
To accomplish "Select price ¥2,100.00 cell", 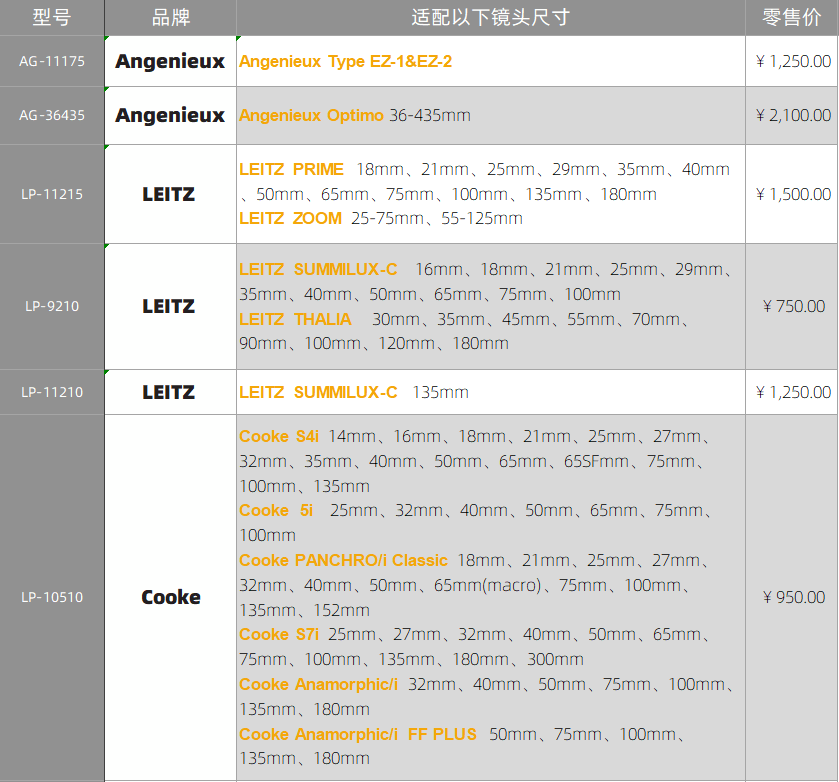I will 792,115.
